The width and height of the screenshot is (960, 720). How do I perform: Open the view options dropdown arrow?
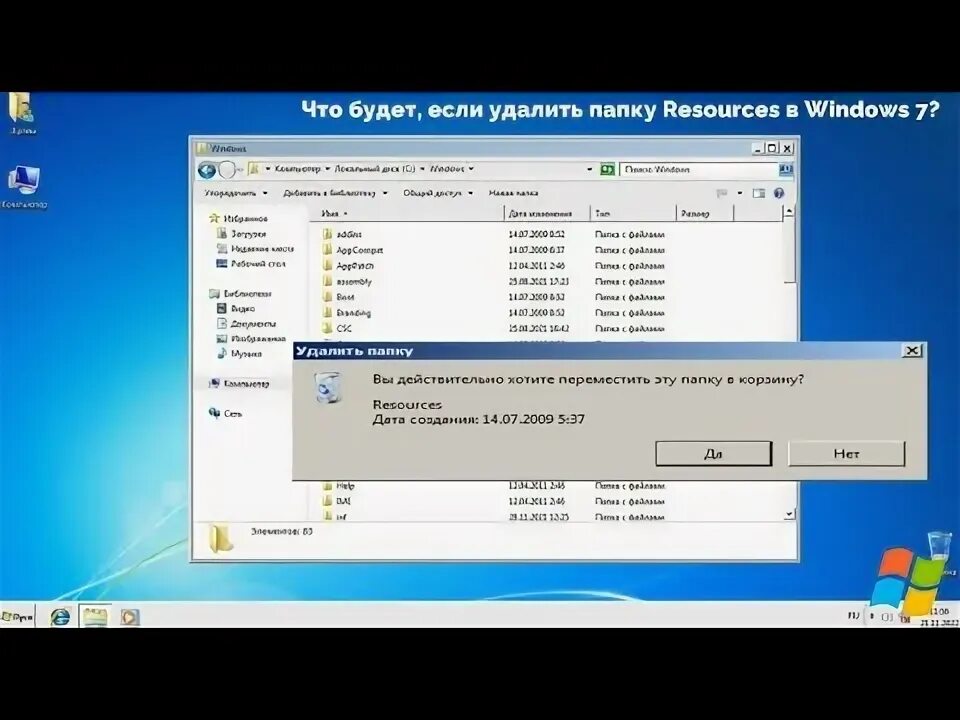(740, 193)
